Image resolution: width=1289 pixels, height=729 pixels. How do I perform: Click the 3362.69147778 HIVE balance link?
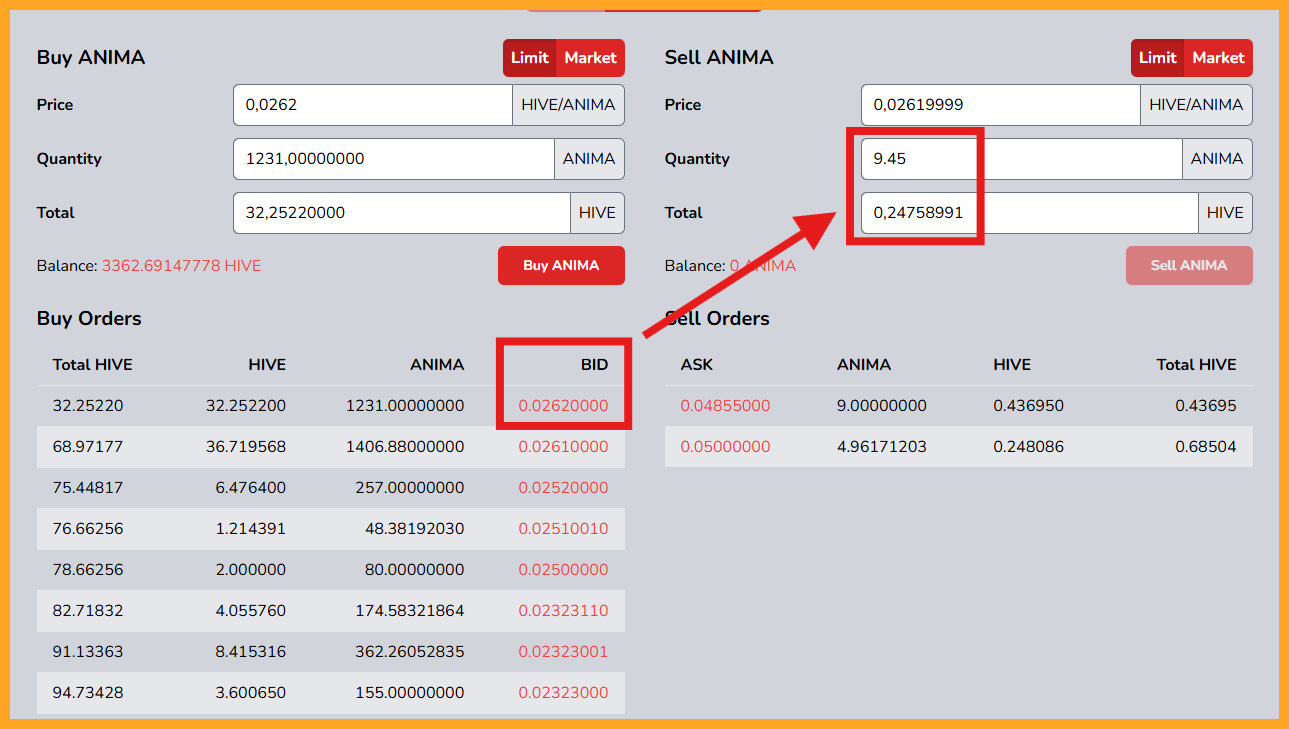[181, 266]
